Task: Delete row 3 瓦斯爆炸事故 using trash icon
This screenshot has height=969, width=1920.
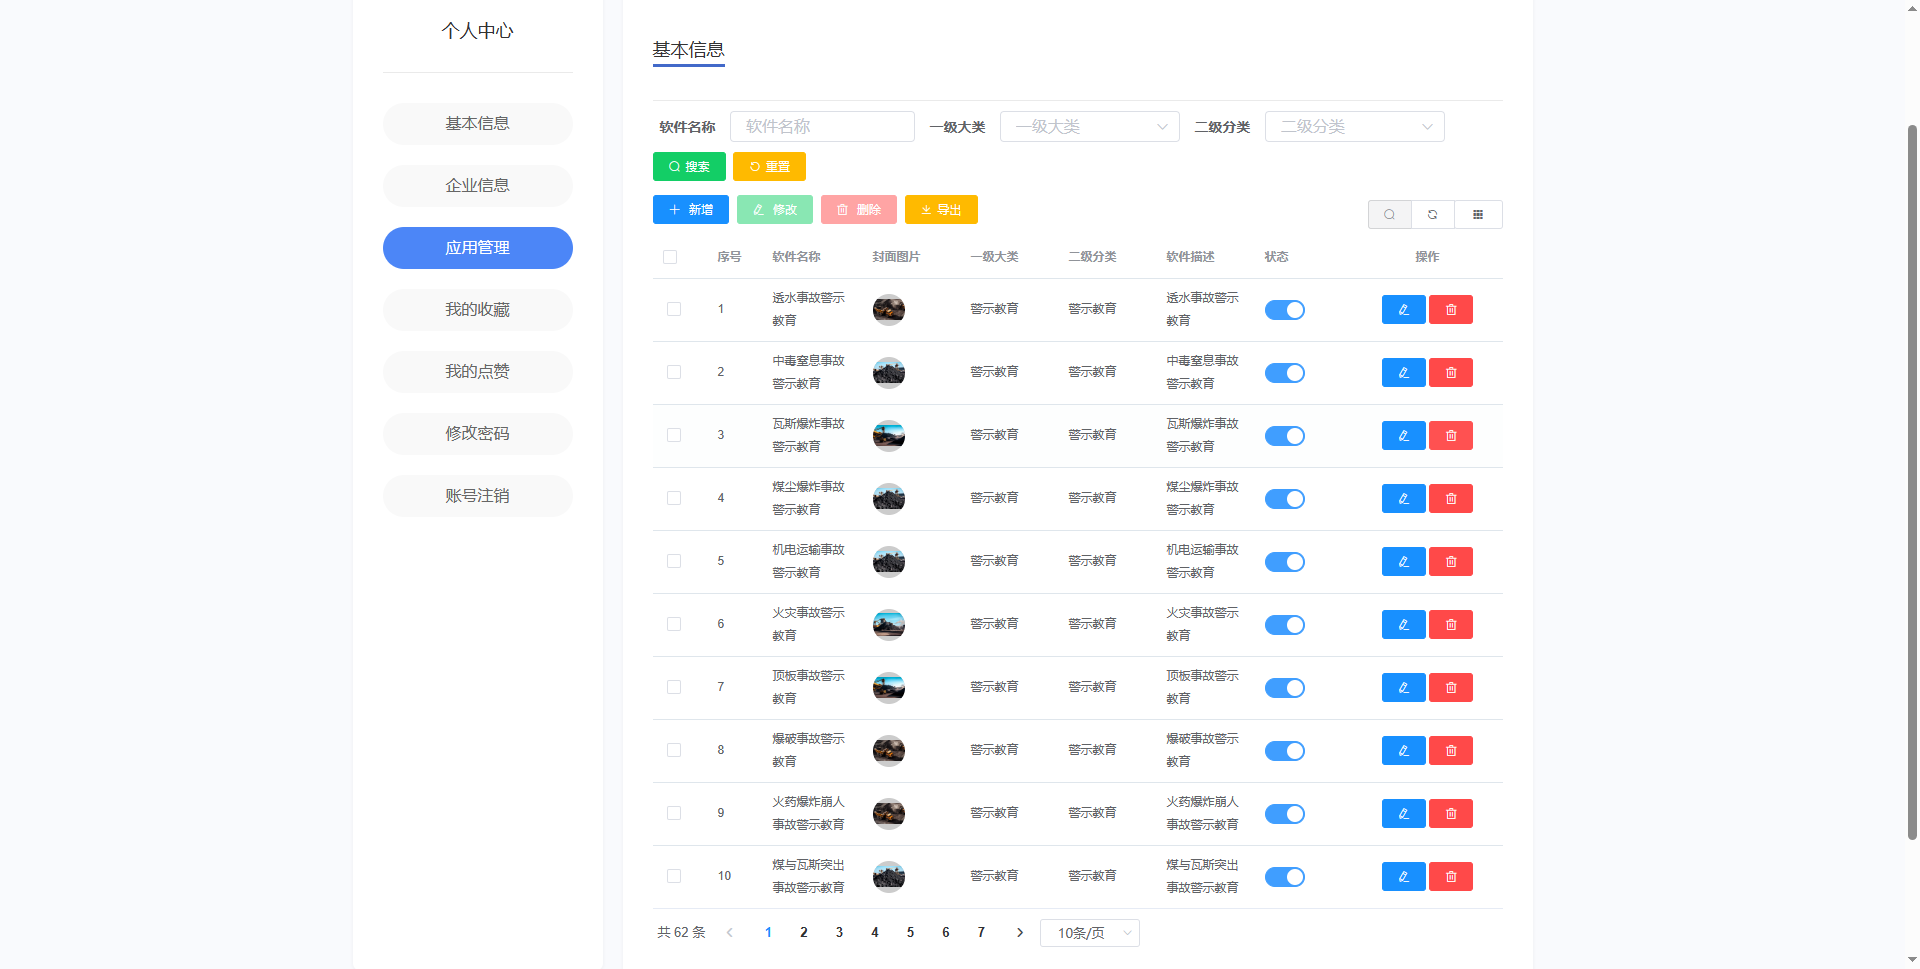Action: pyautogui.click(x=1450, y=436)
